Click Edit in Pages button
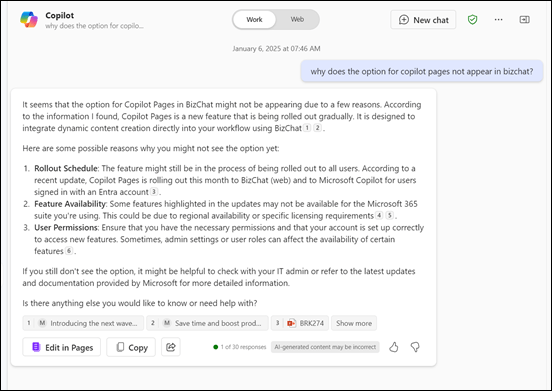The image size is (552, 391). (x=62, y=347)
